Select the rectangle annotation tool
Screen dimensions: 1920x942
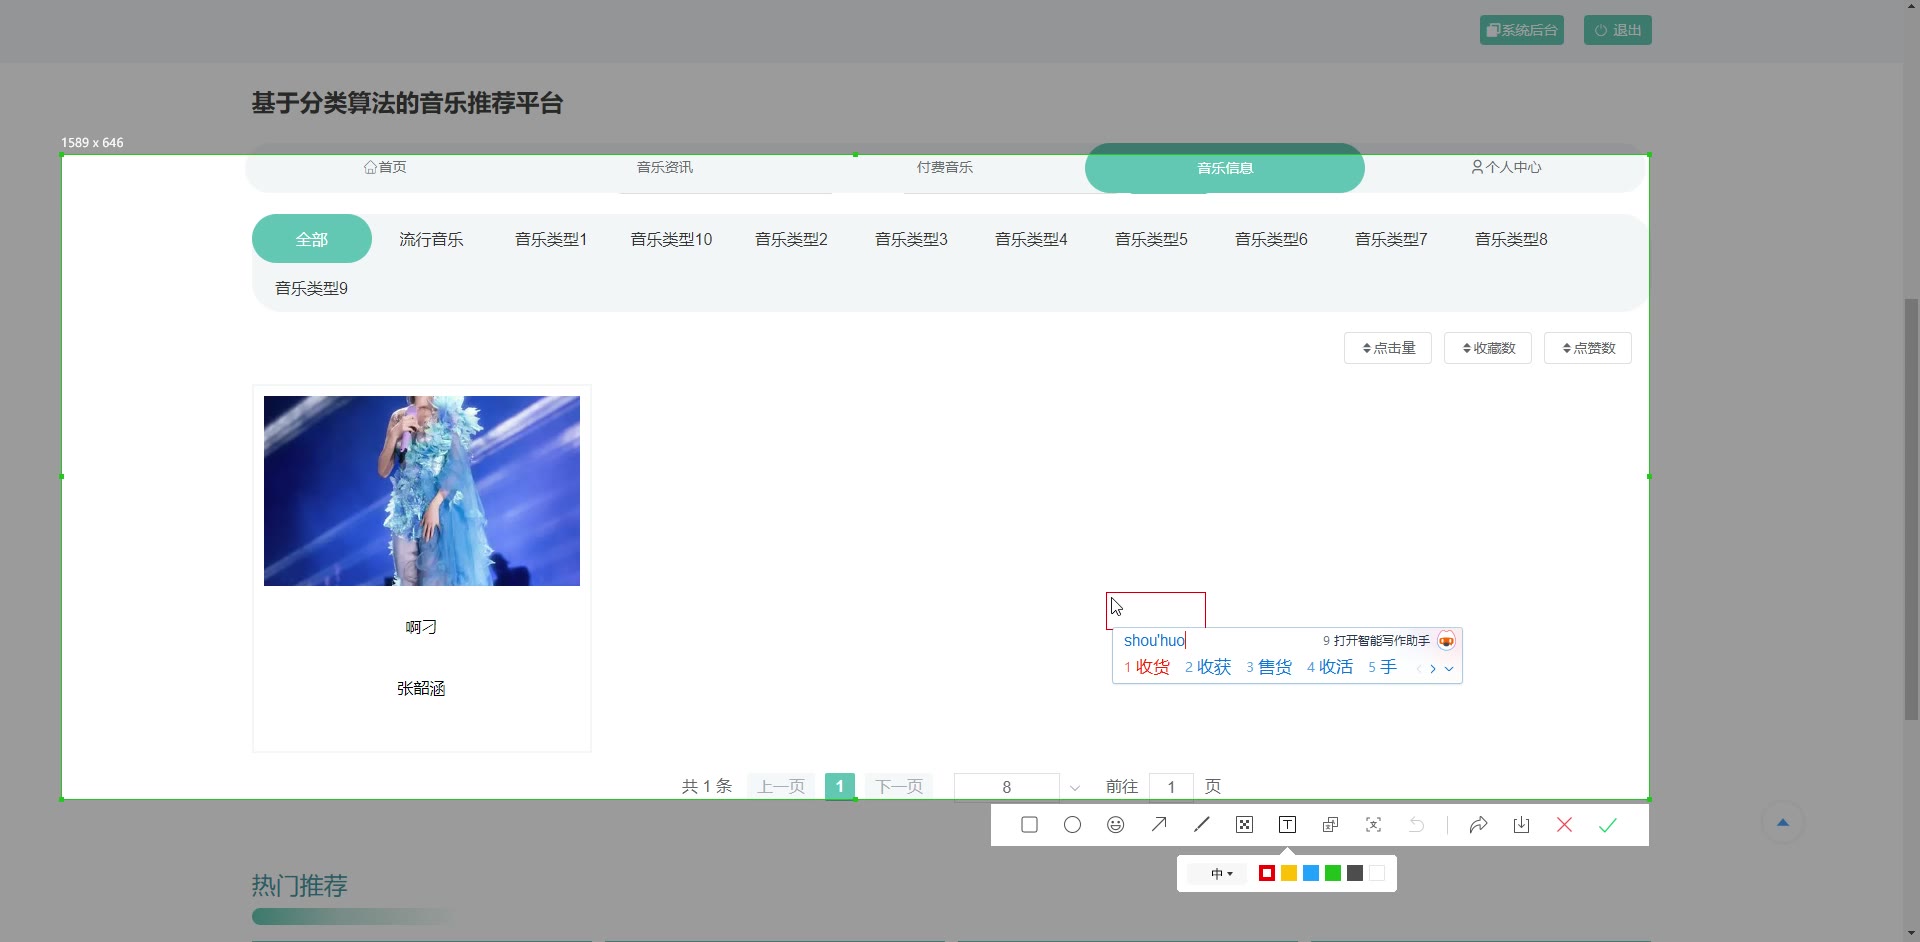(x=1029, y=825)
